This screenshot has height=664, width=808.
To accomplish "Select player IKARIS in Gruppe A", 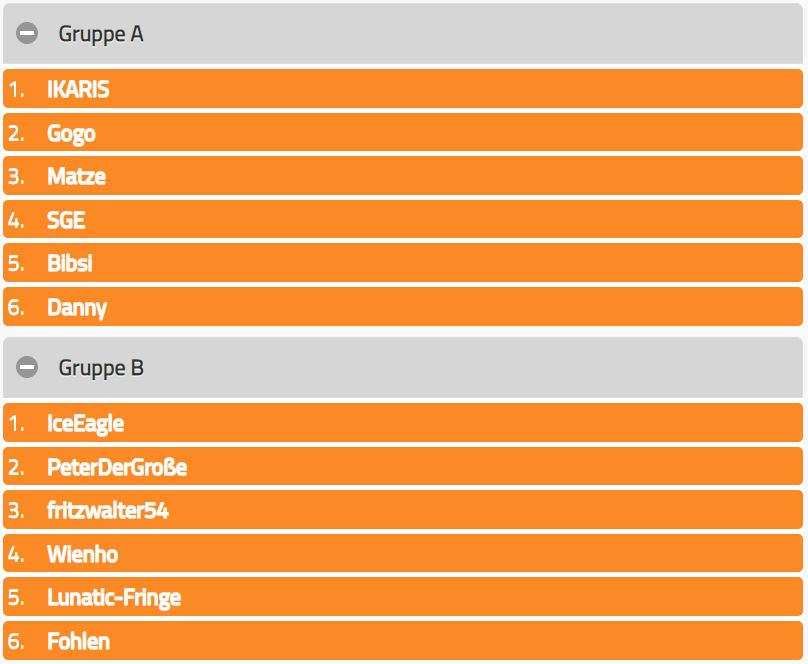I will tap(78, 90).
